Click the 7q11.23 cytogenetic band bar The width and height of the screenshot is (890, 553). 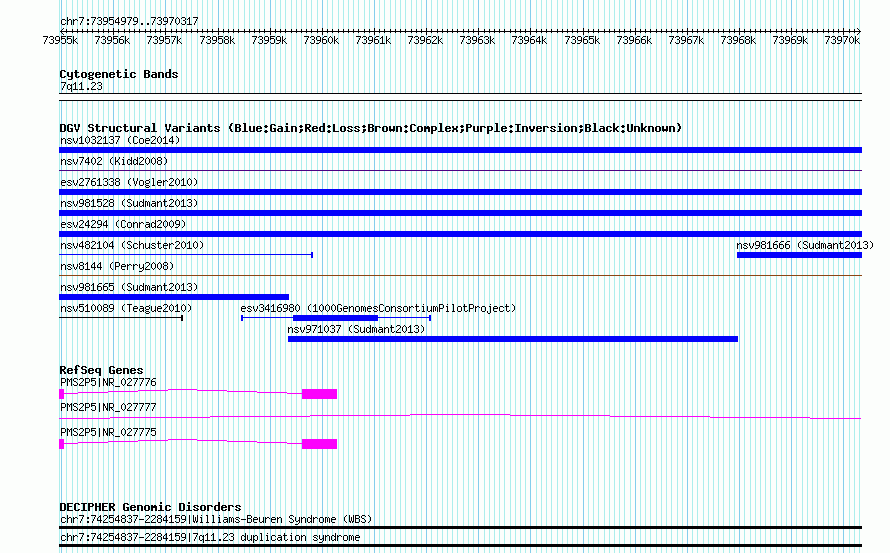click(x=460, y=97)
